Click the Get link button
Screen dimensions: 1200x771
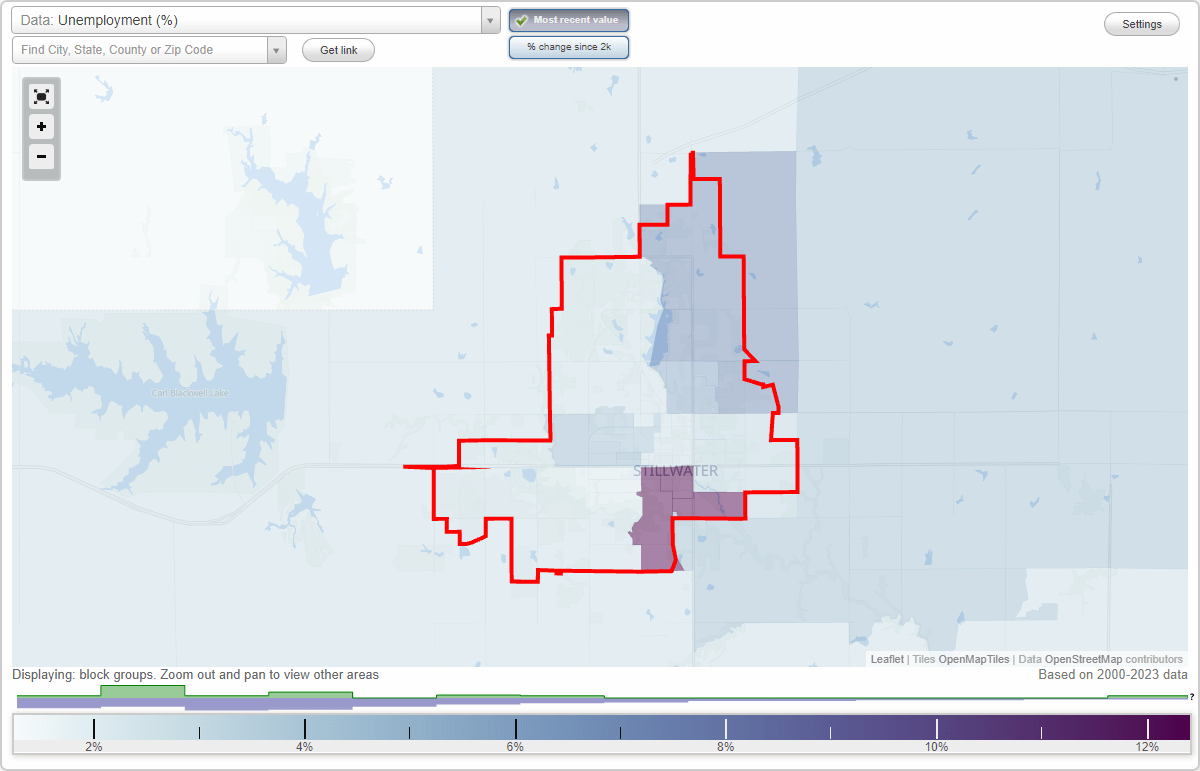338,50
